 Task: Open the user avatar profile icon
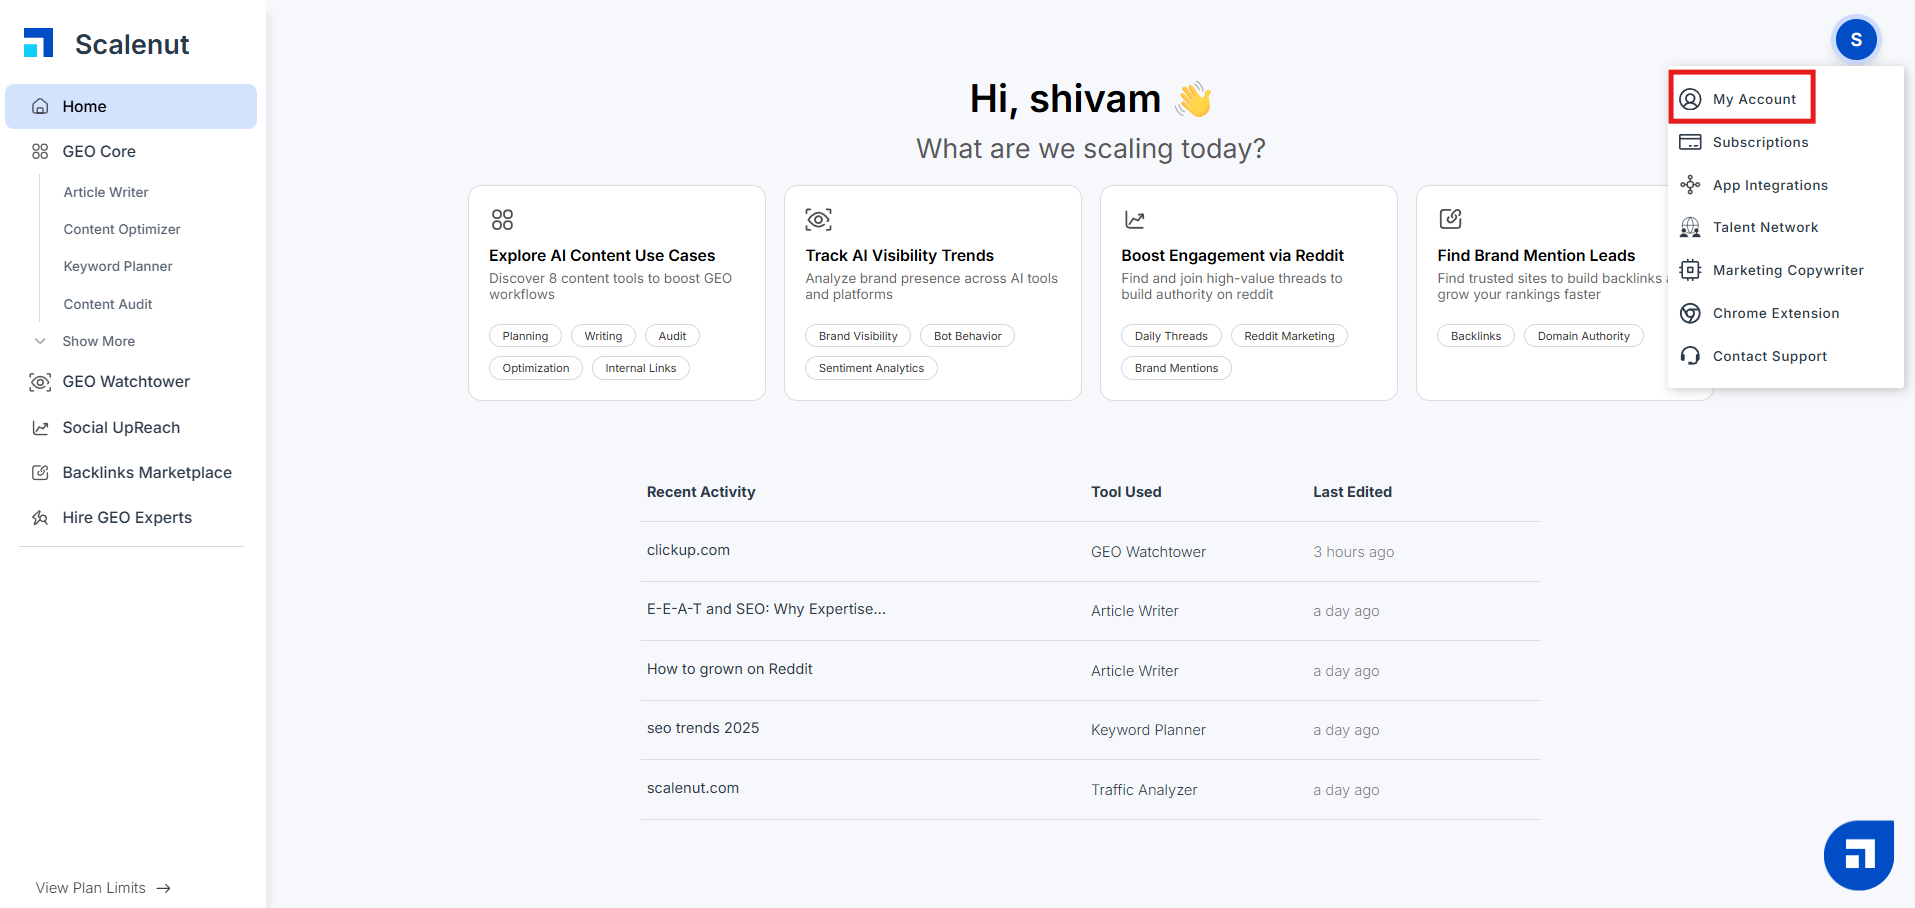coord(1856,40)
